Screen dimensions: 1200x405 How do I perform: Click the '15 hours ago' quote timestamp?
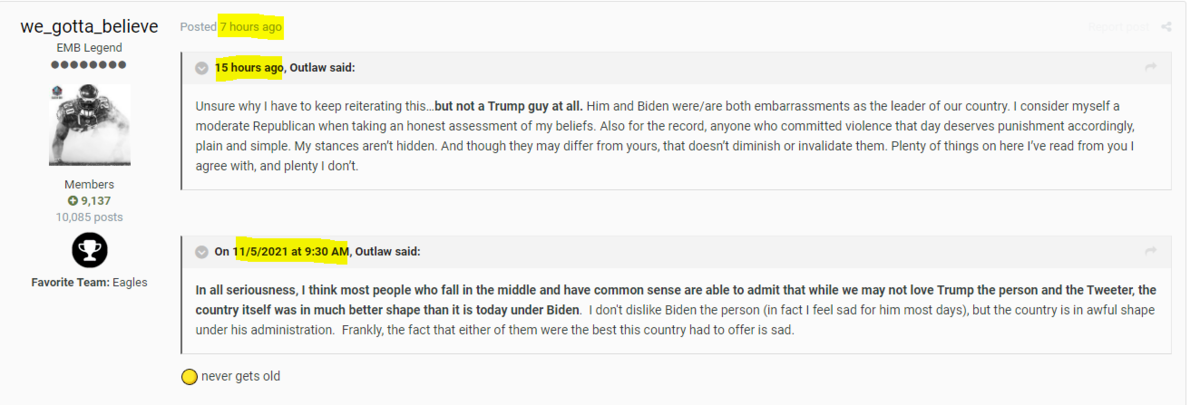[248, 68]
